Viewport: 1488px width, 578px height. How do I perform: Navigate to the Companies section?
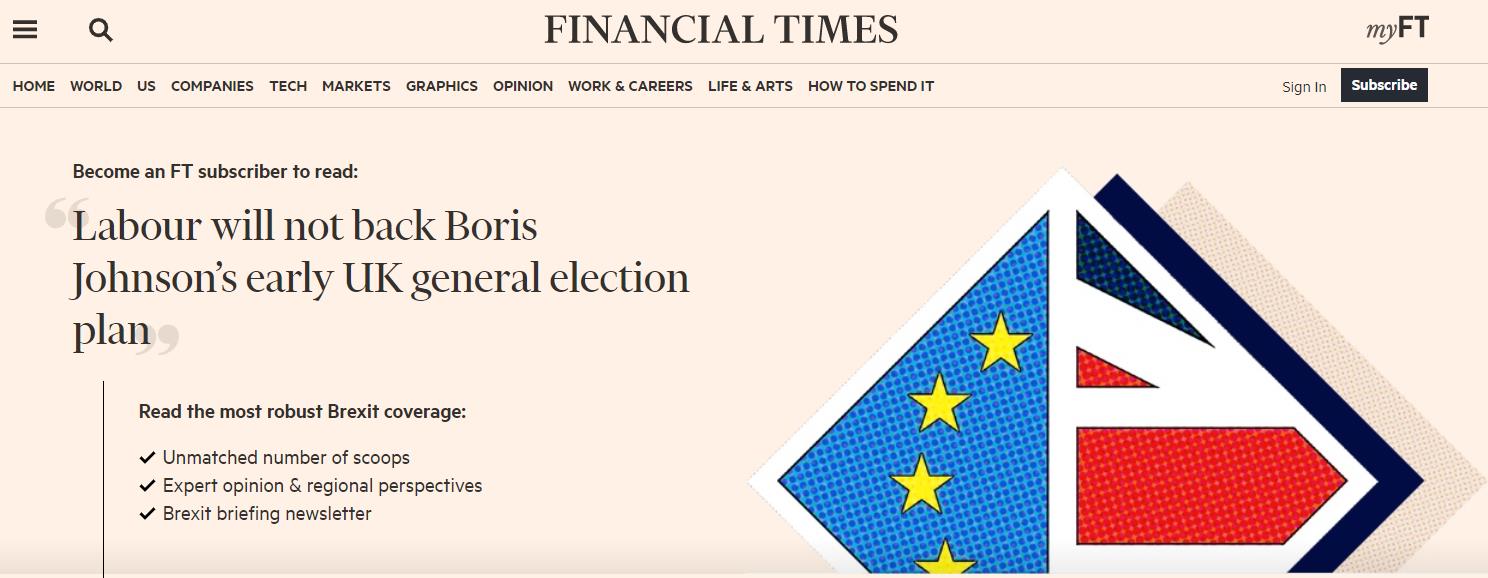pos(212,86)
